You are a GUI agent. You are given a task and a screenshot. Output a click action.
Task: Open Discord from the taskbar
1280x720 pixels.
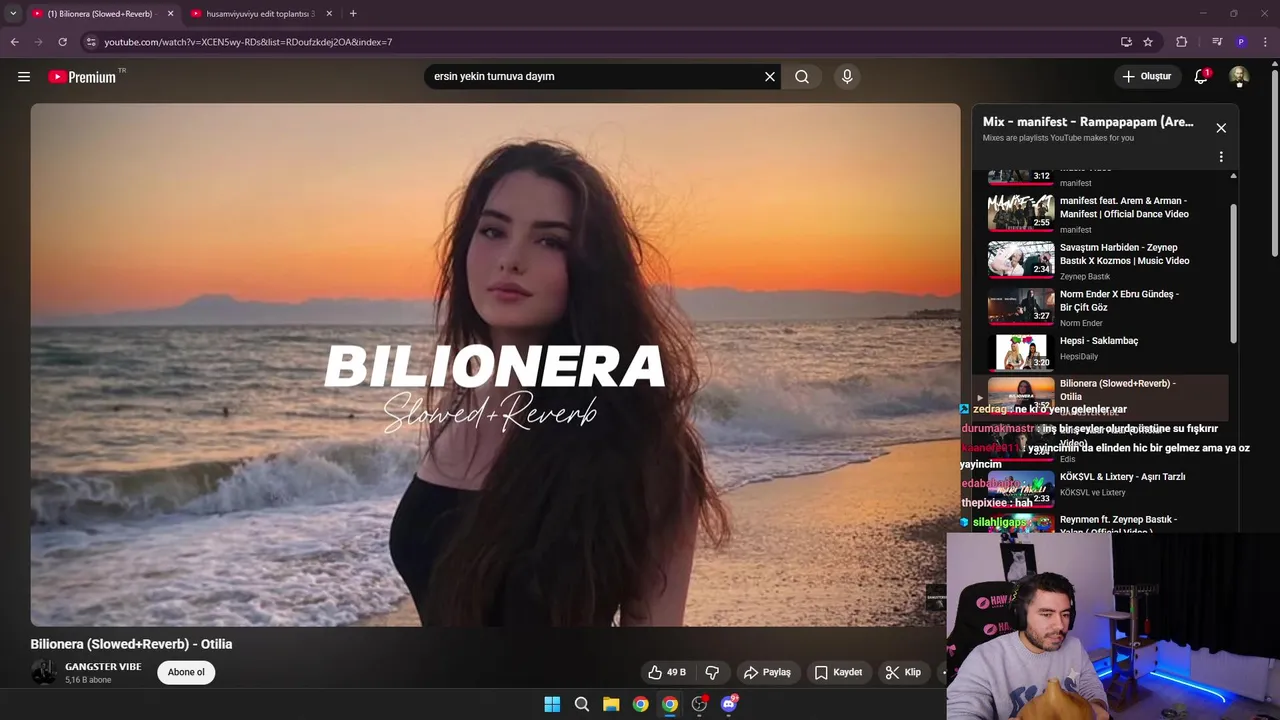click(x=729, y=704)
